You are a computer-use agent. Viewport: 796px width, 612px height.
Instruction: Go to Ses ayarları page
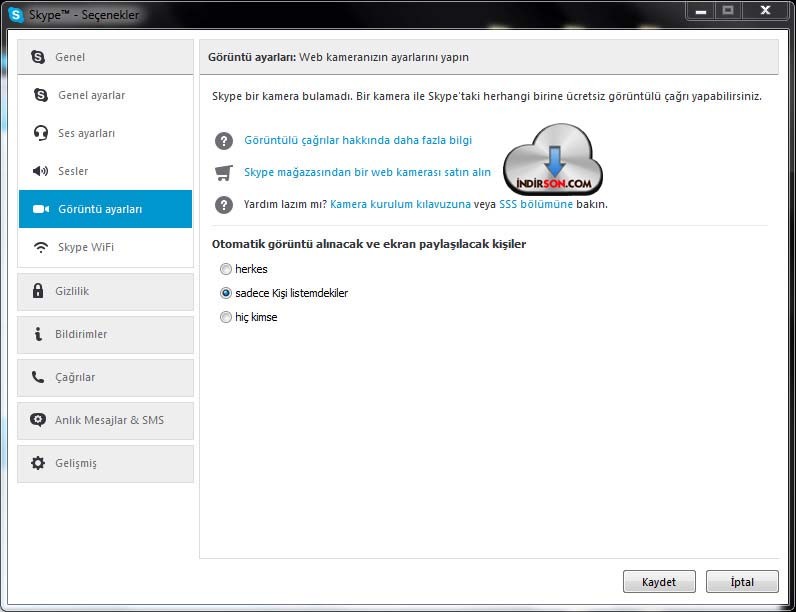[x=106, y=133]
